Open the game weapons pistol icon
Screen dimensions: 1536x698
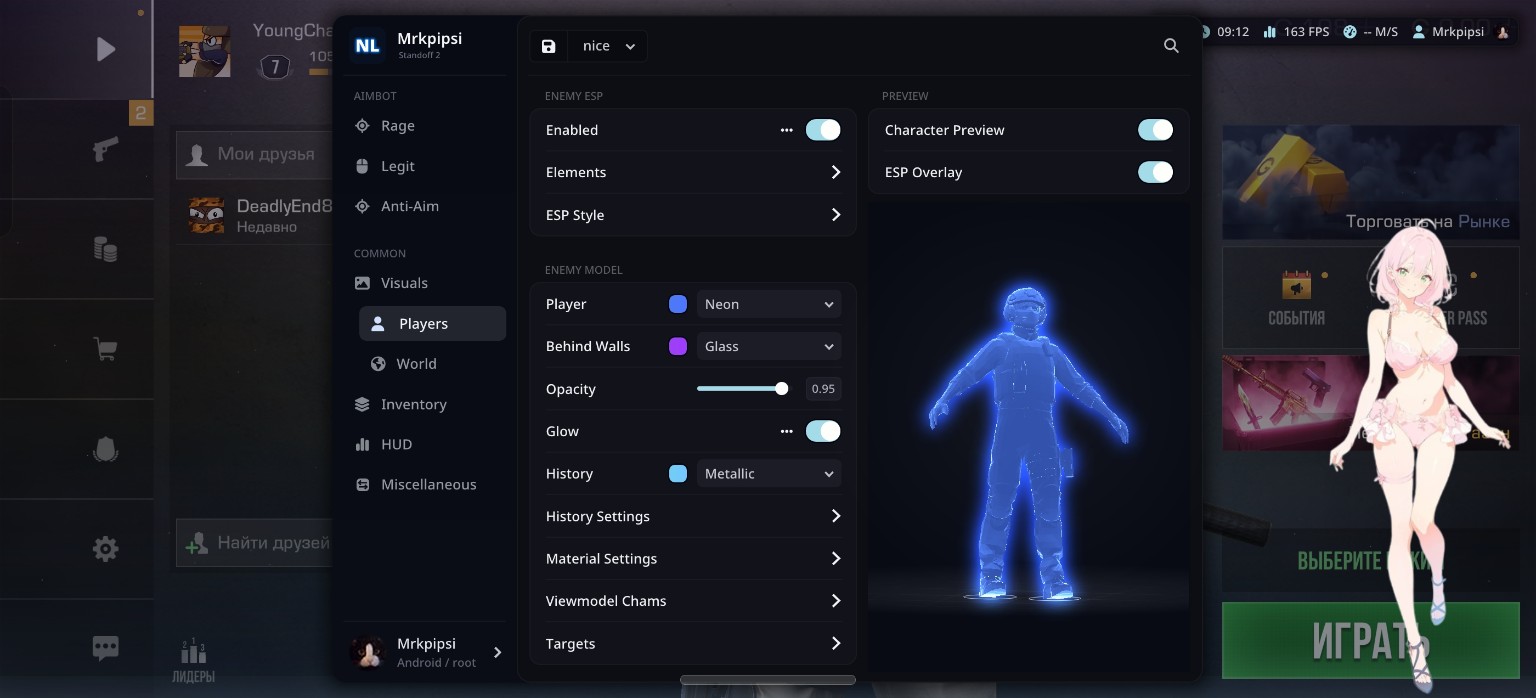pyautogui.click(x=106, y=149)
